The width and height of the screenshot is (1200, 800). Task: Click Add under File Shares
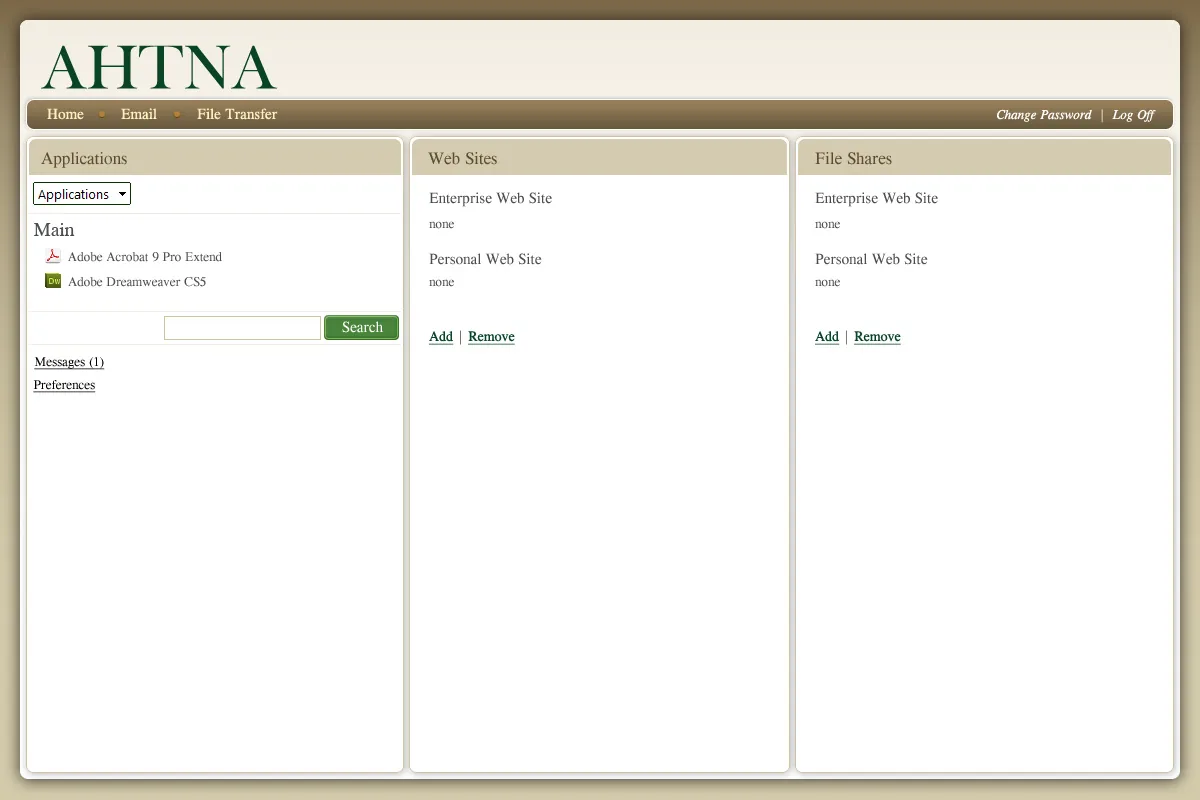pos(827,337)
